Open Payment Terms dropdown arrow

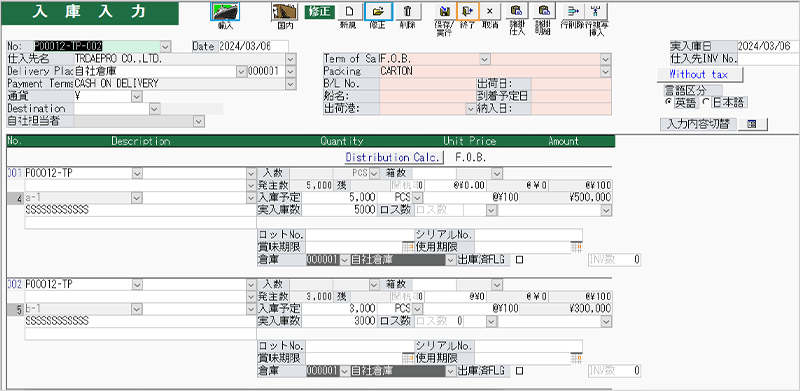(291, 84)
